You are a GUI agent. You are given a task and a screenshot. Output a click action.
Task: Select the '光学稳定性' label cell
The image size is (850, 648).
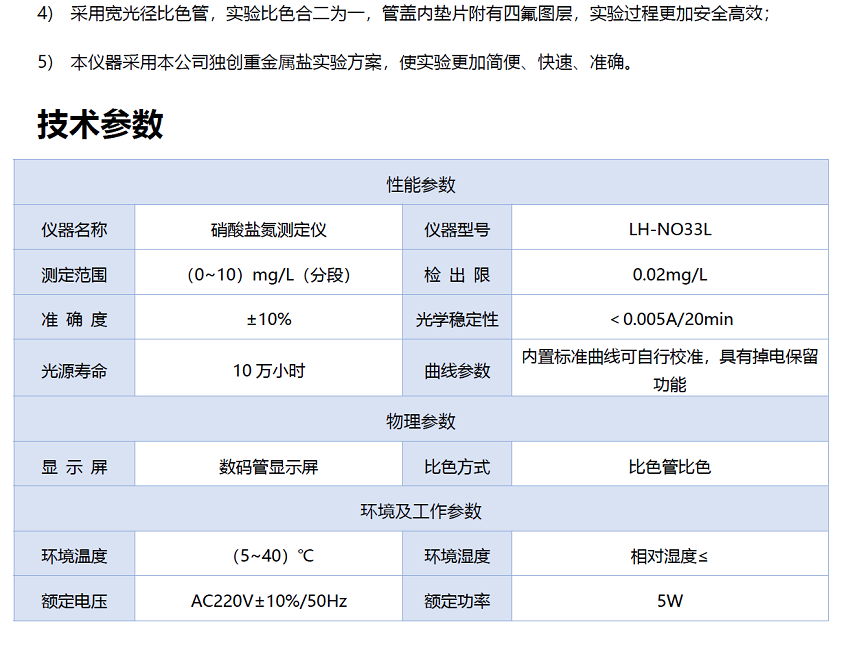457,317
